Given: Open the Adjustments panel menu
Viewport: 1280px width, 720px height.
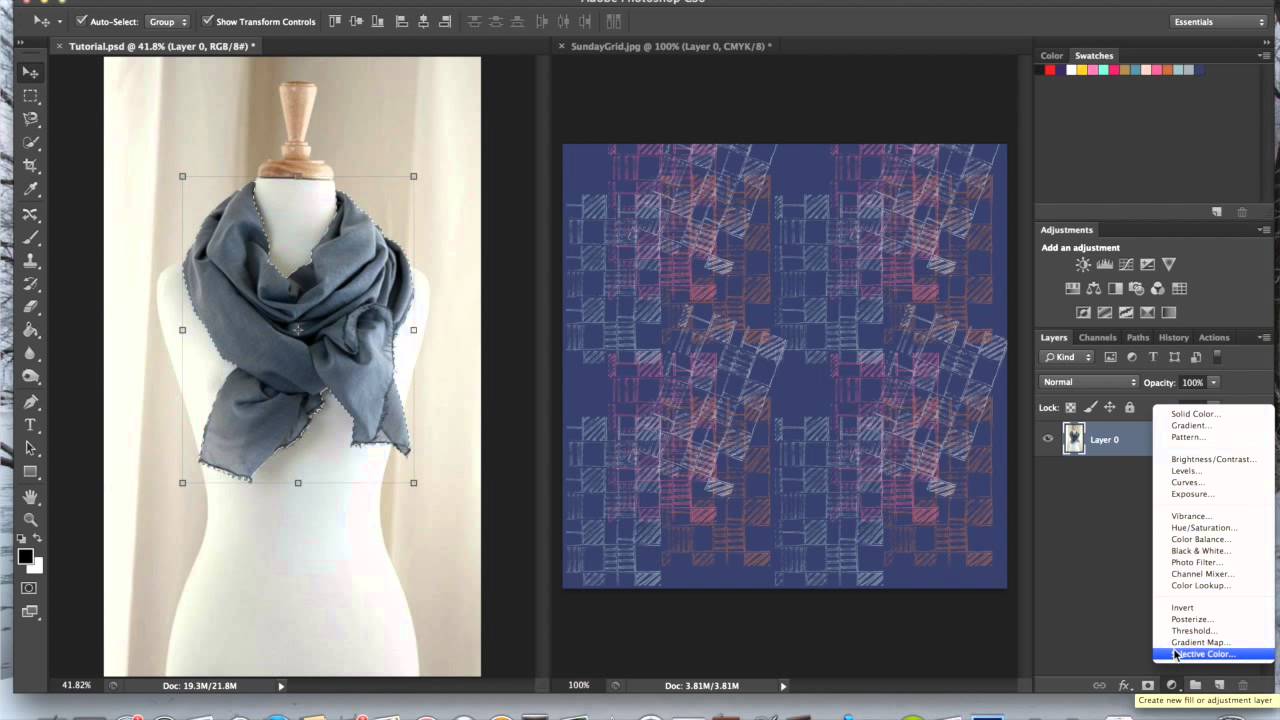Looking at the screenshot, I should (x=1264, y=230).
